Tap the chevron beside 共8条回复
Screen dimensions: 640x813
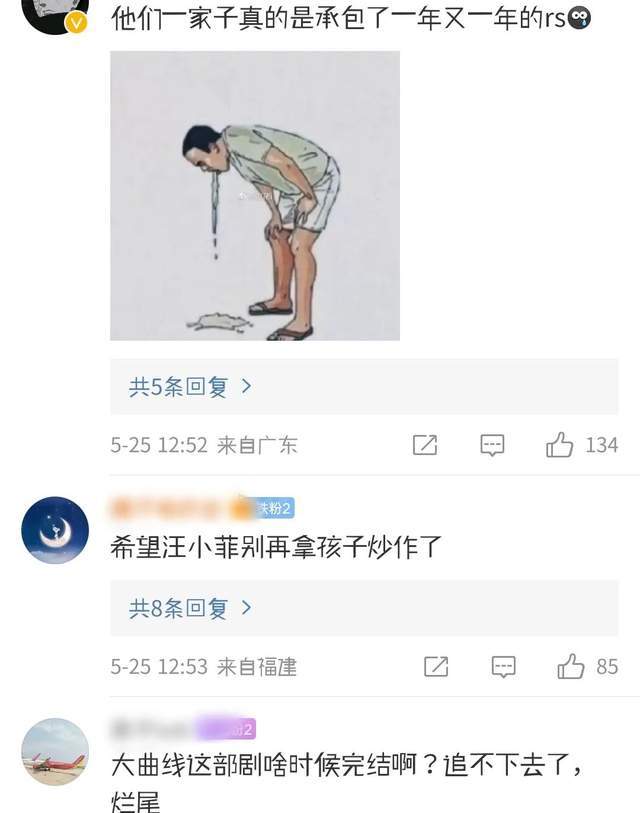246,608
